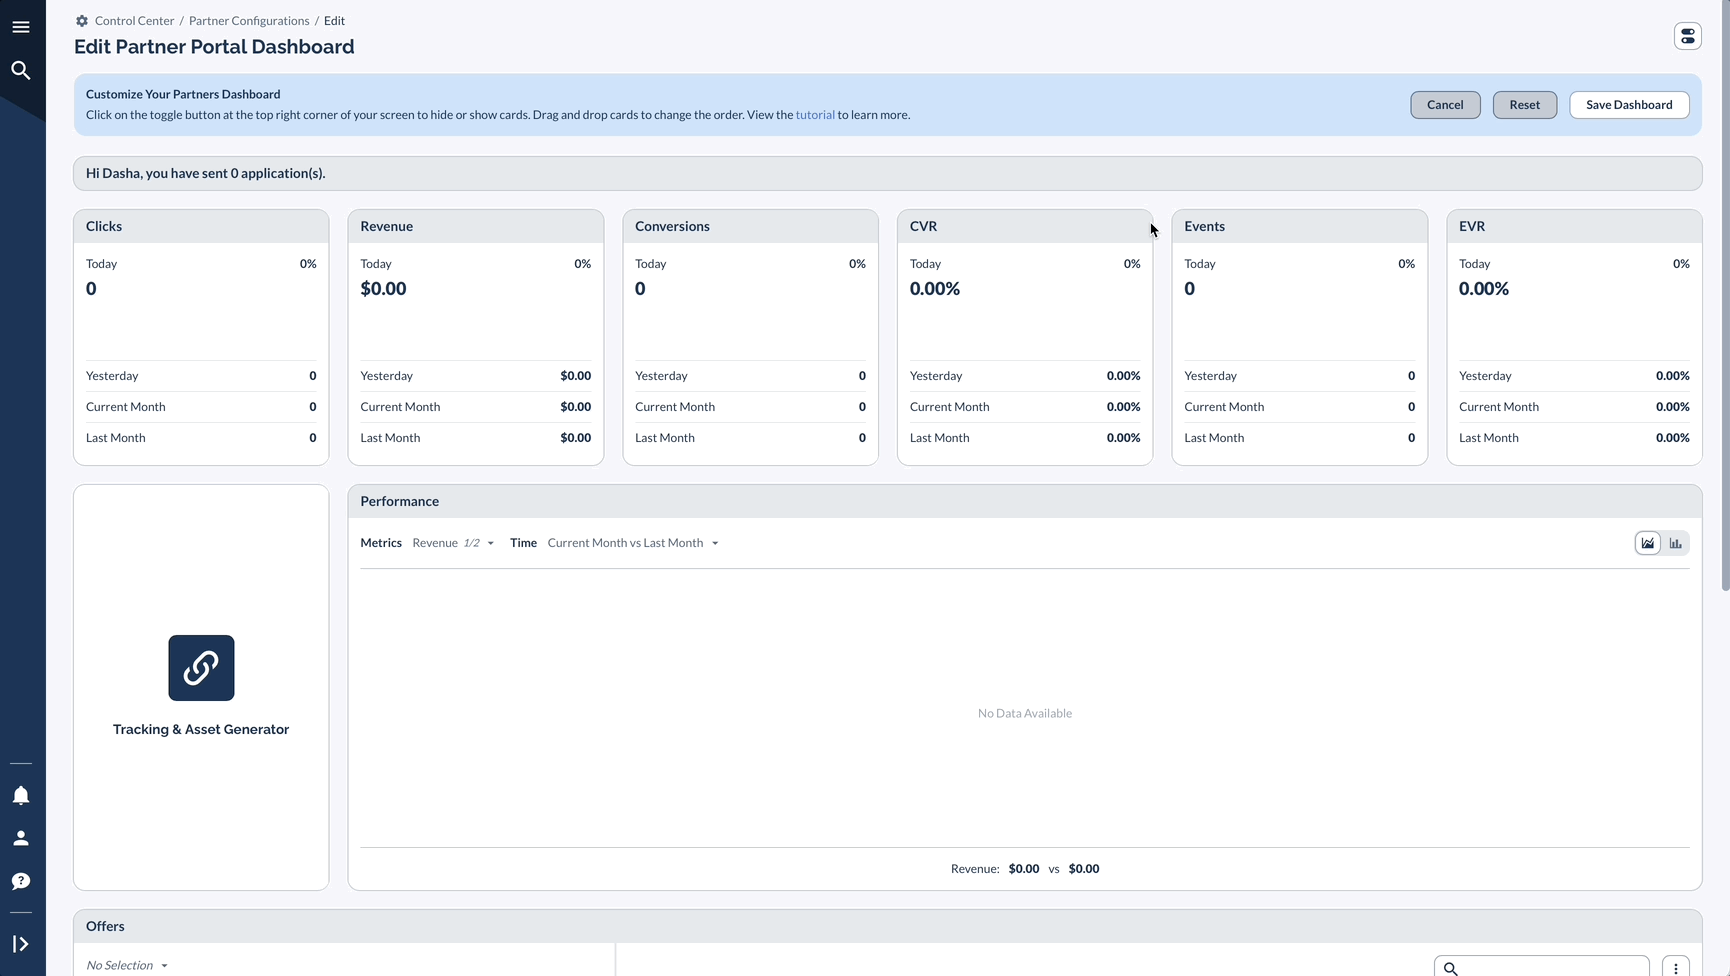Click the sidebar search icon
Screen dimensions: 1730x976
click(x=21, y=70)
